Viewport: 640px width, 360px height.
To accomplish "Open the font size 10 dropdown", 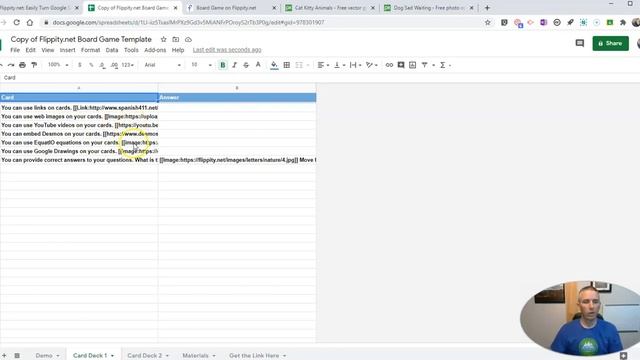I will 202,65.
